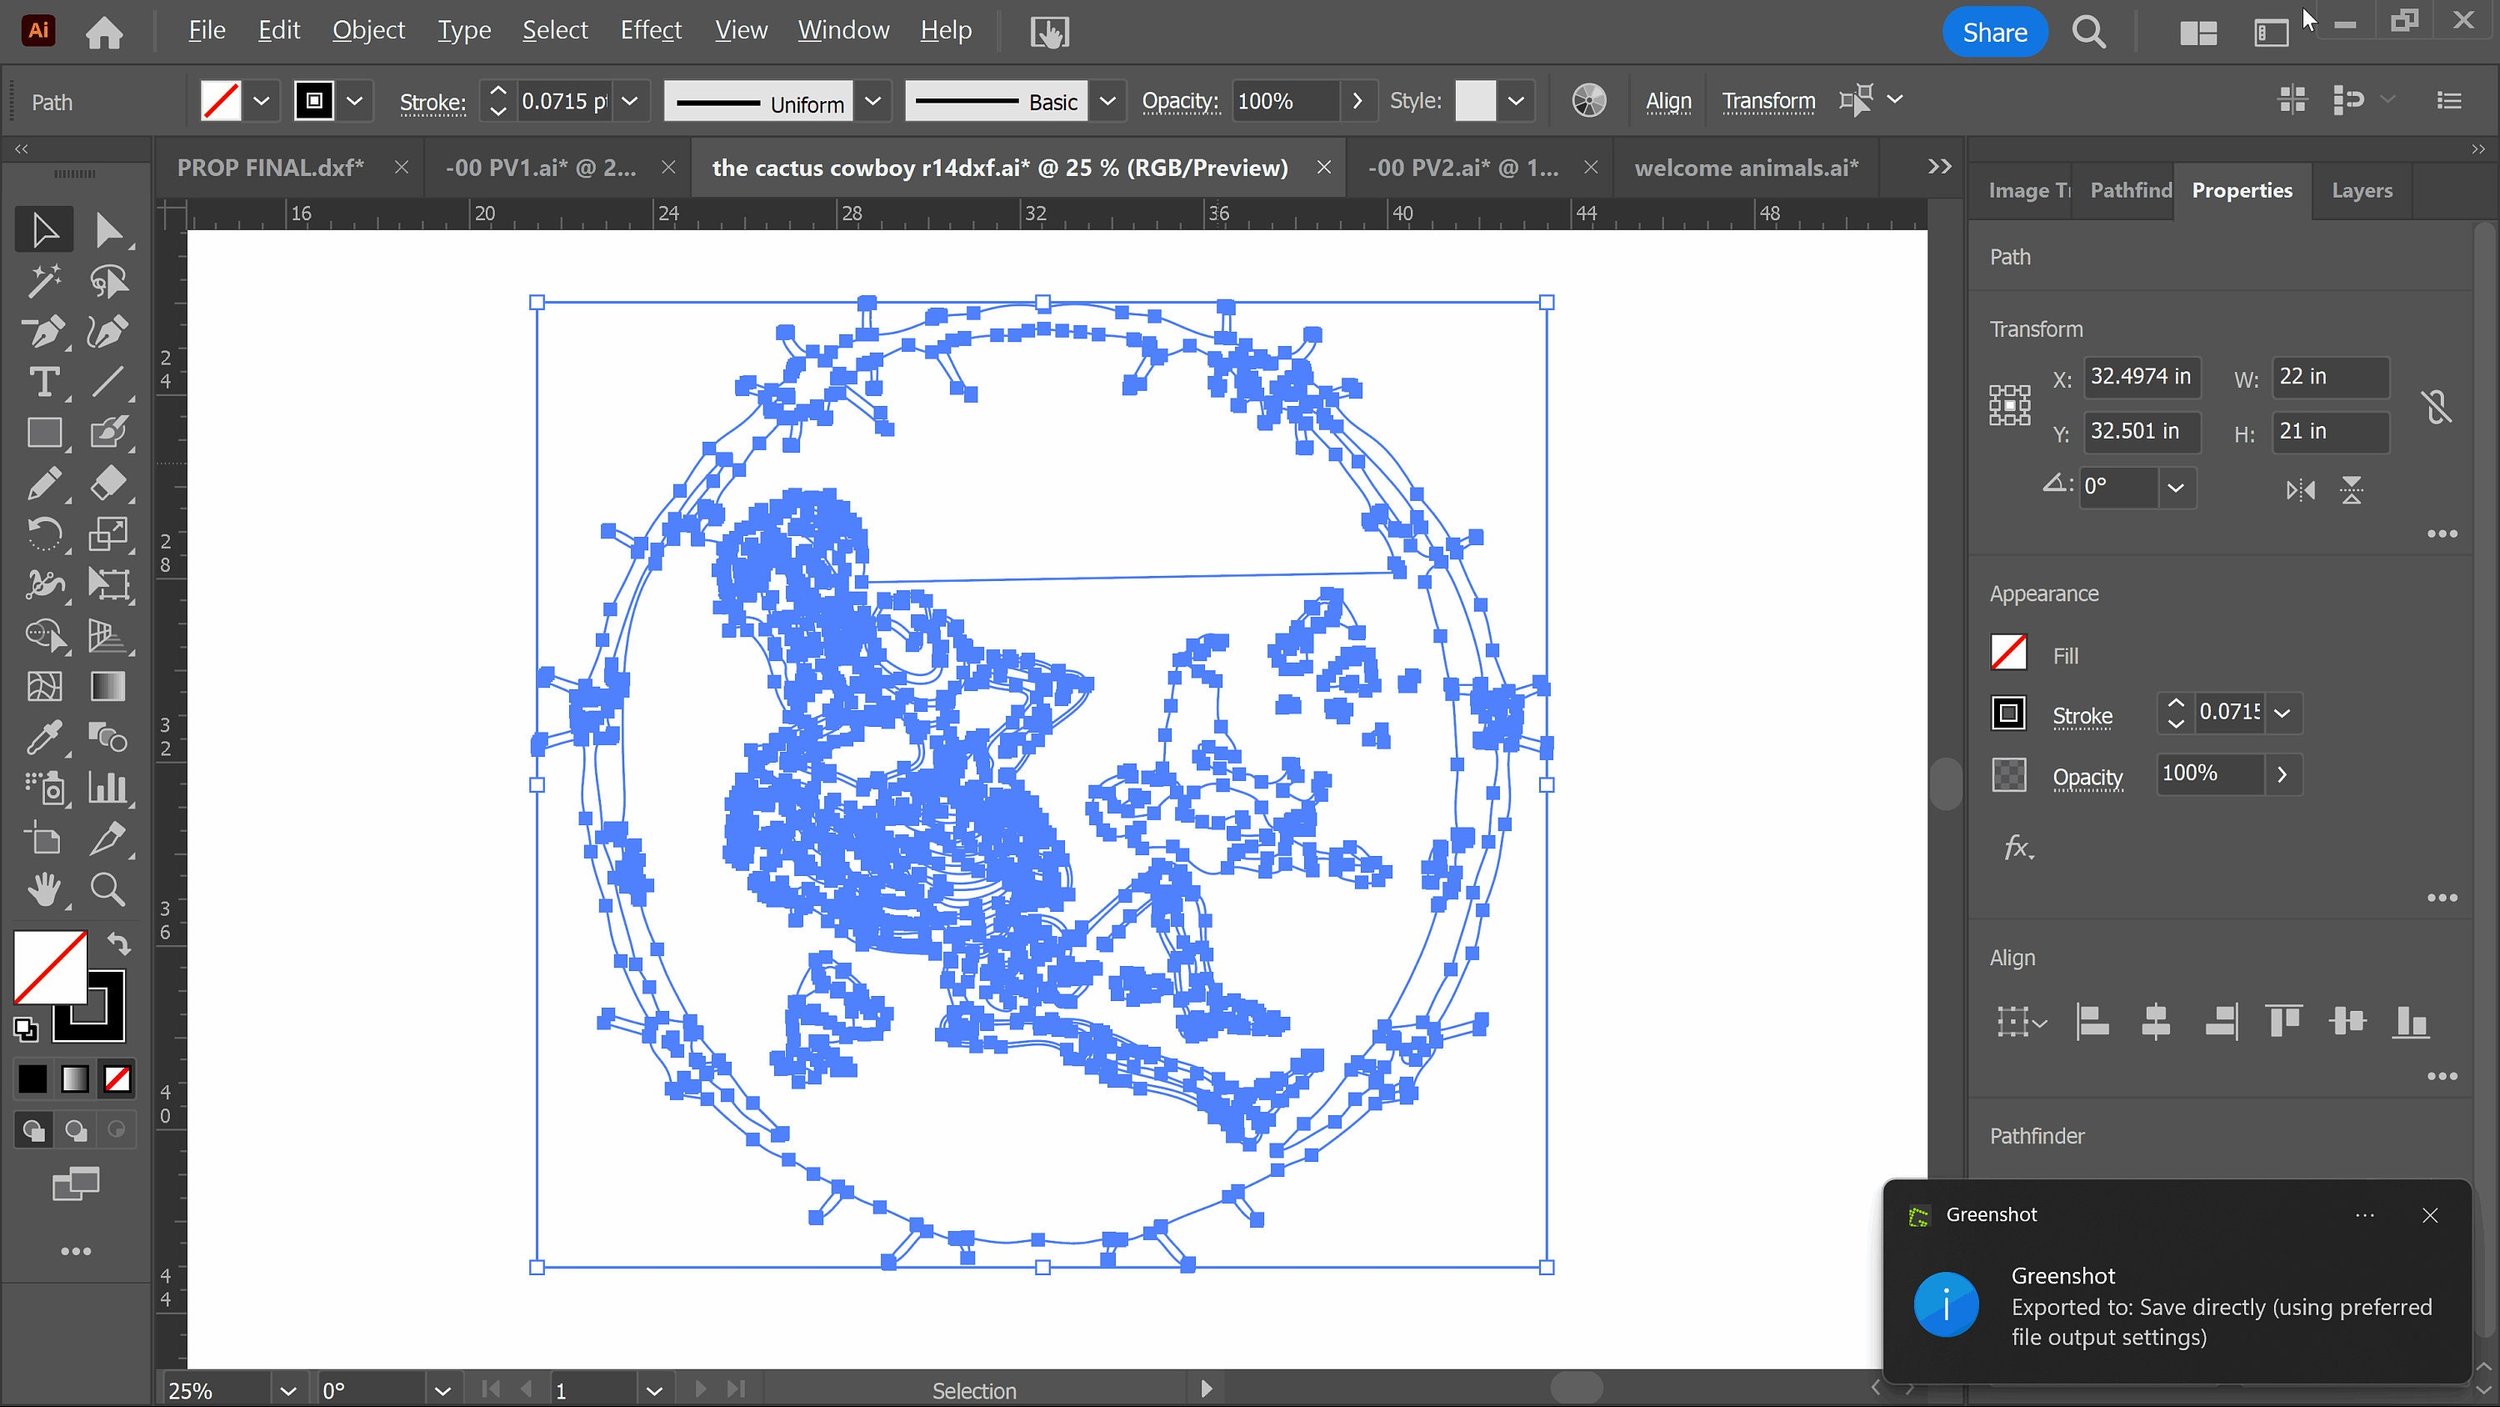Select the Magic Wand tool
This screenshot has height=1407, width=2500.
pos(44,282)
